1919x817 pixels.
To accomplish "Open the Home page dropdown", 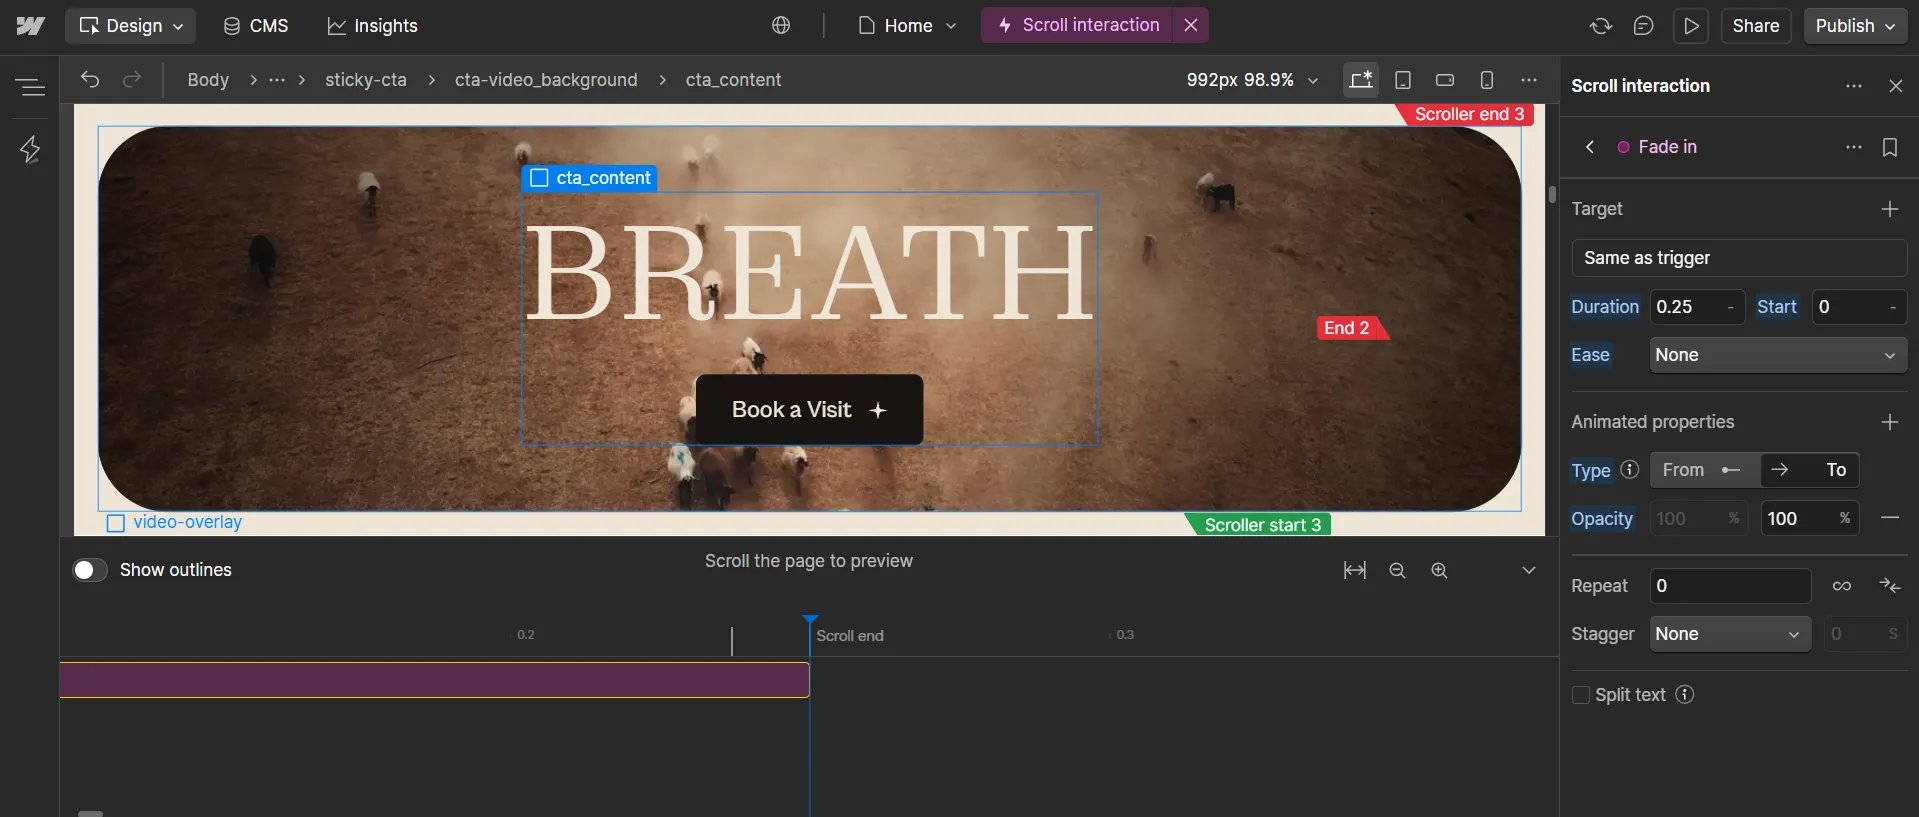I will tap(908, 26).
